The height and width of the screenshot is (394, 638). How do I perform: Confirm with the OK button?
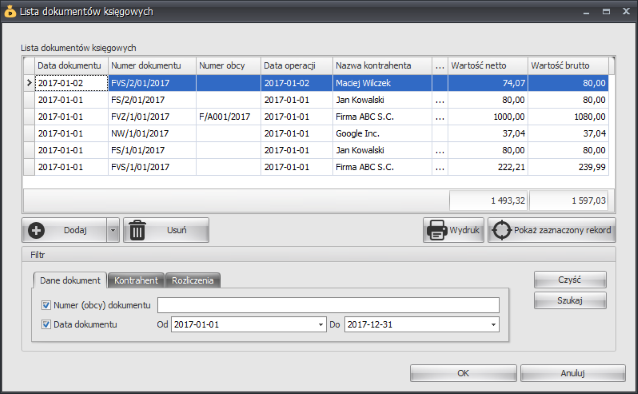(x=463, y=373)
